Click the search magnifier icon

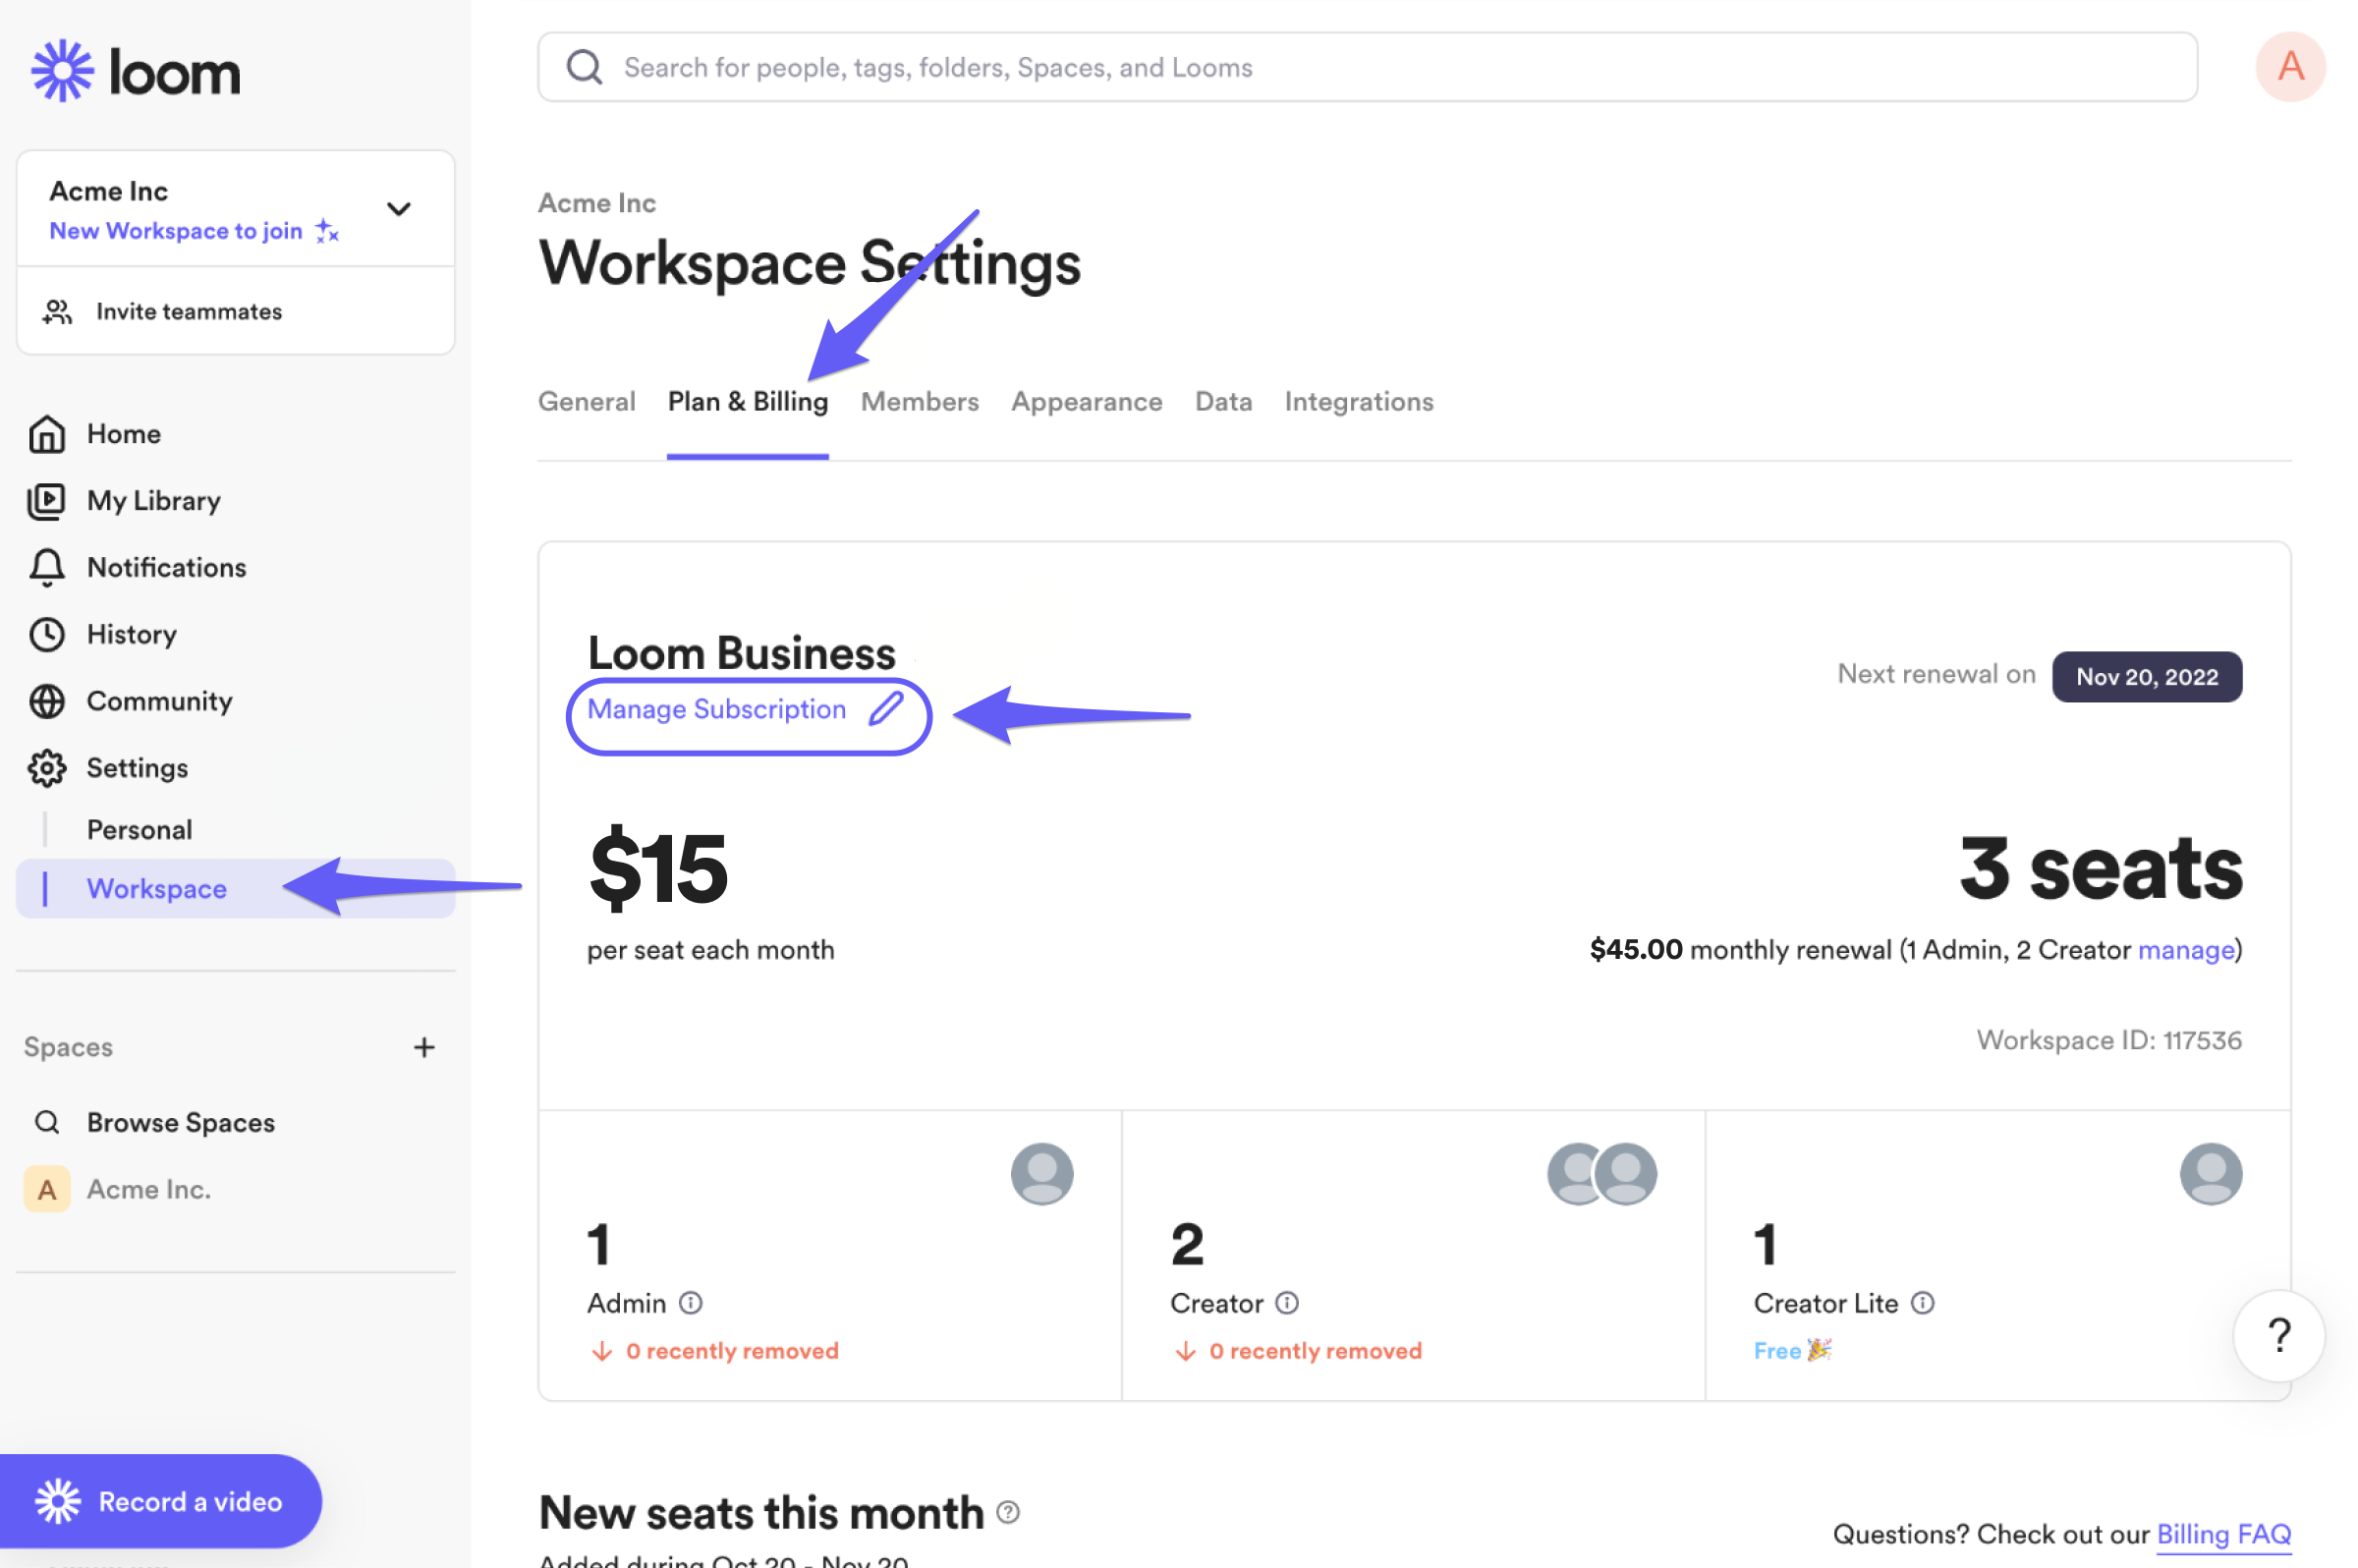(584, 67)
